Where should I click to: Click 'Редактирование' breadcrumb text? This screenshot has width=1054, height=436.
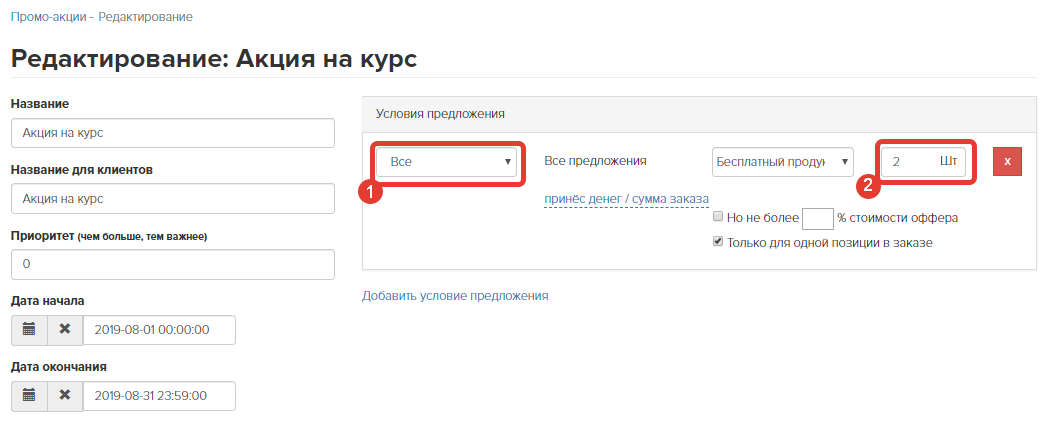tap(146, 17)
